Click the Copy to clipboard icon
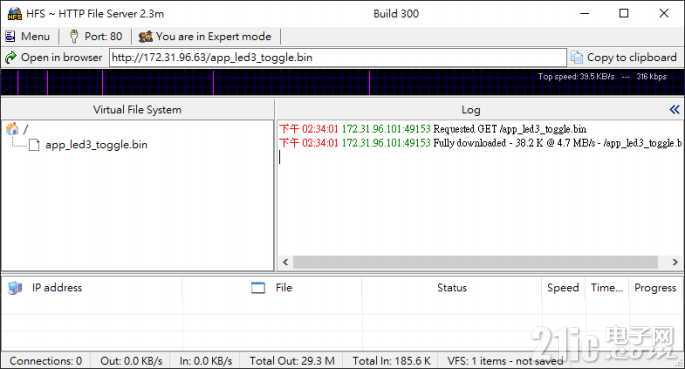The height and width of the screenshot is (369, 685). click(577, 57)
